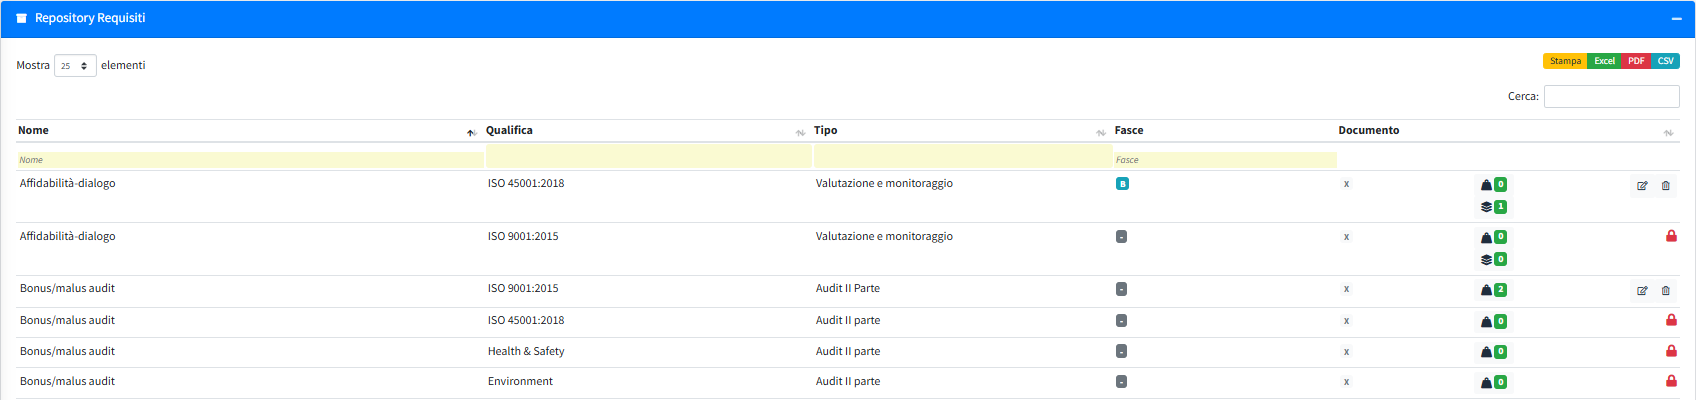The height and width of the screenshot is (400, 1696).
Task: Edit the Affidabilità-dialogo ISO 45001:2018 requirement
Action: pyautogui.click(x=1642, y=185)
